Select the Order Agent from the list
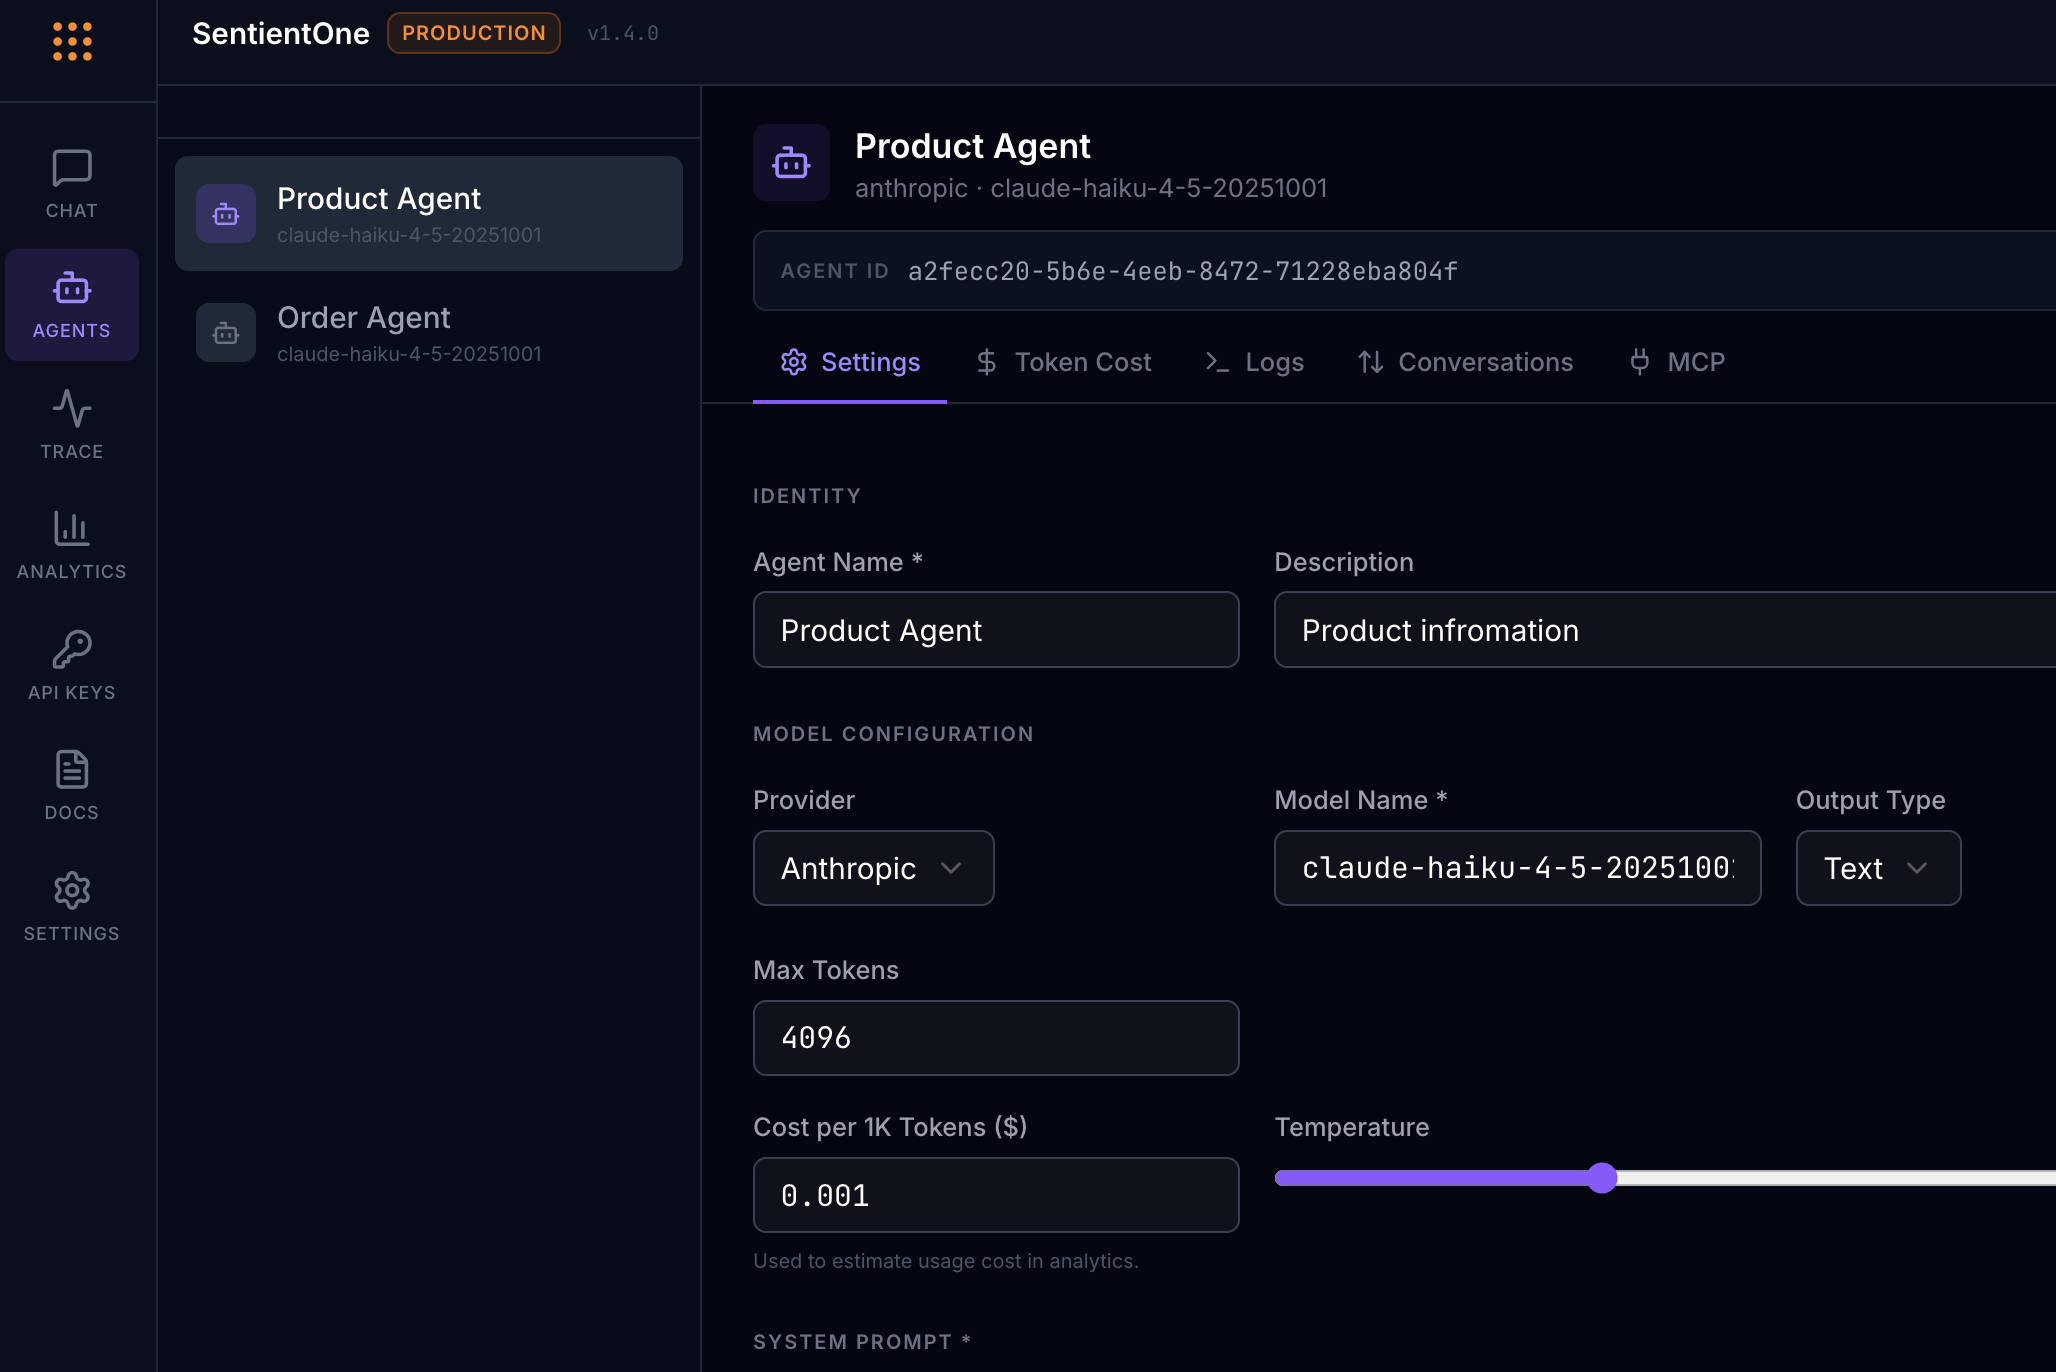This screenshot has width=2056, height=1372. pyautogui.click(x=428, y=332)
